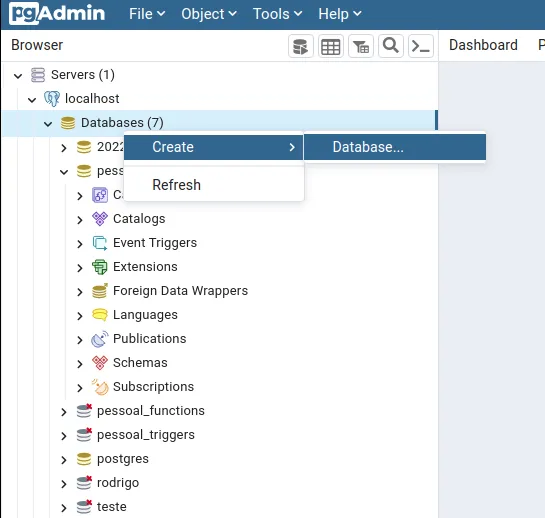The image size is (545, 518).
Task: Expand the postgres database node
Action: tap(64, 460)
